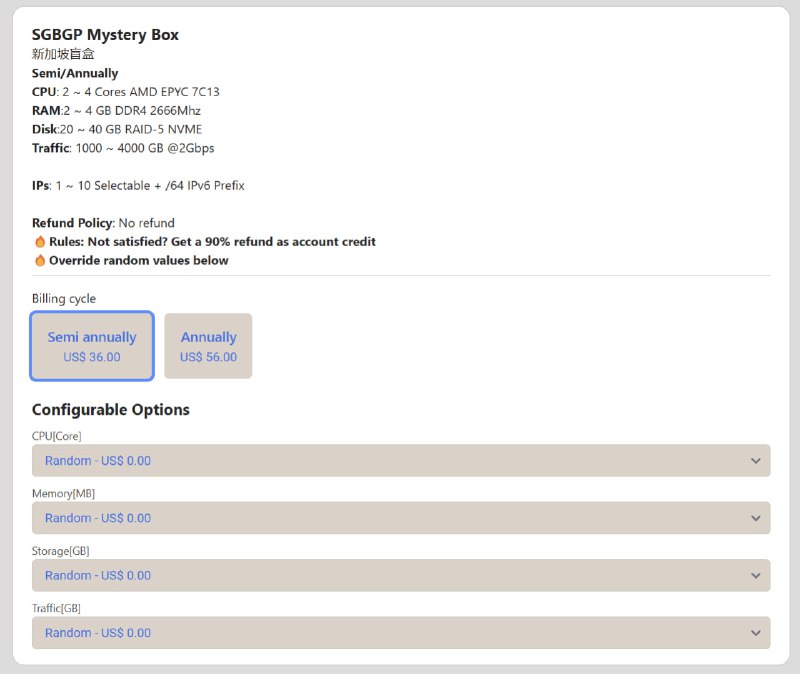The width and height of the screenshot is (800, 674).
Task: Click the Configurable Options heading
Action: pyautogui.click(x=110, y=410)
